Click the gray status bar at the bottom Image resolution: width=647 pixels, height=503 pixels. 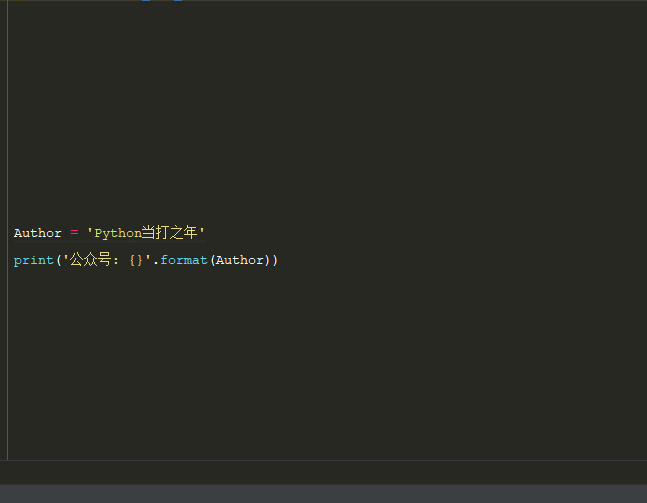coord(324,494)
